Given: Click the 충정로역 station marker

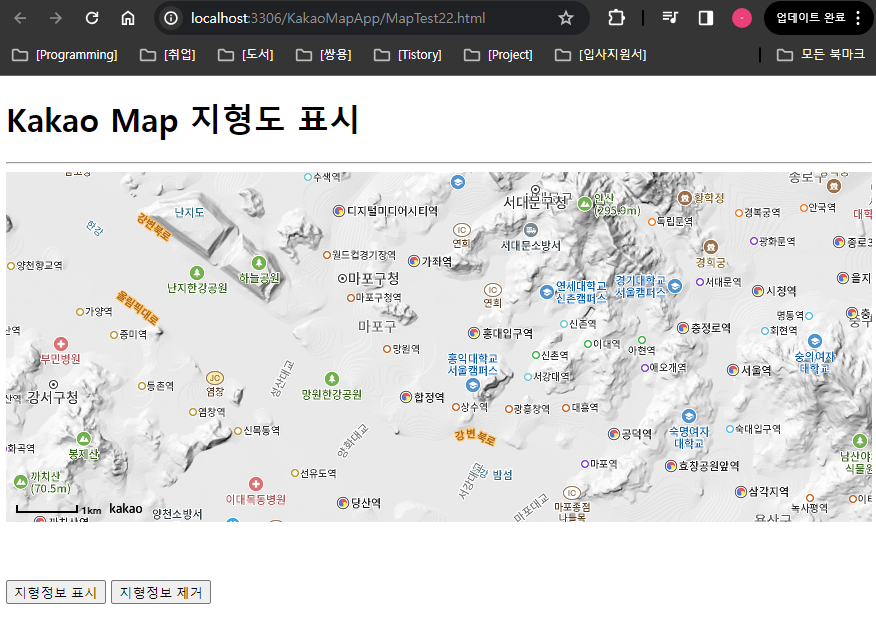Looking at the screenshot, I should (683, 328).
